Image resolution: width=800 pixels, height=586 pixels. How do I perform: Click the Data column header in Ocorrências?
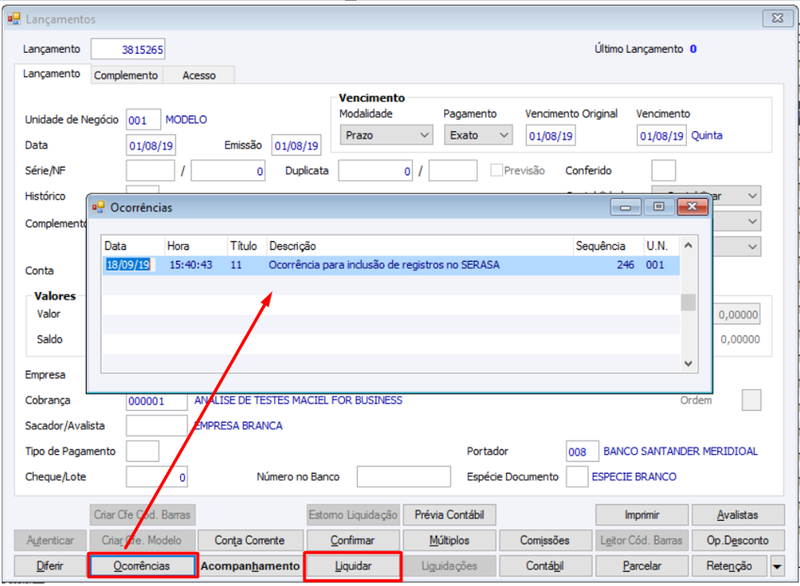[134, 246]
